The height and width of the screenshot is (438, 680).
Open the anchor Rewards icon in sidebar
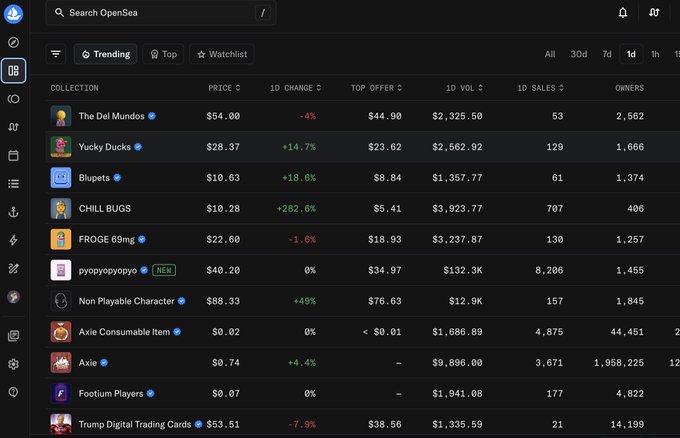click(13, 212)
